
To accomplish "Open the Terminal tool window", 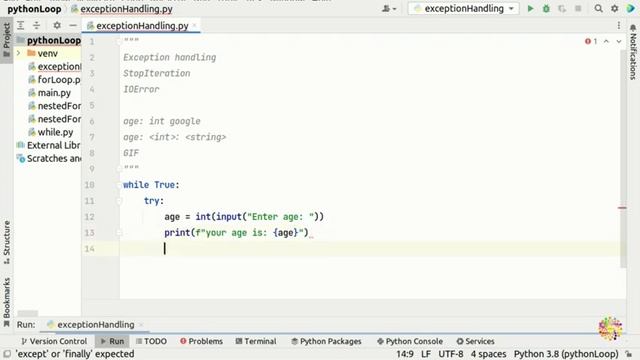I will [256, 341].
